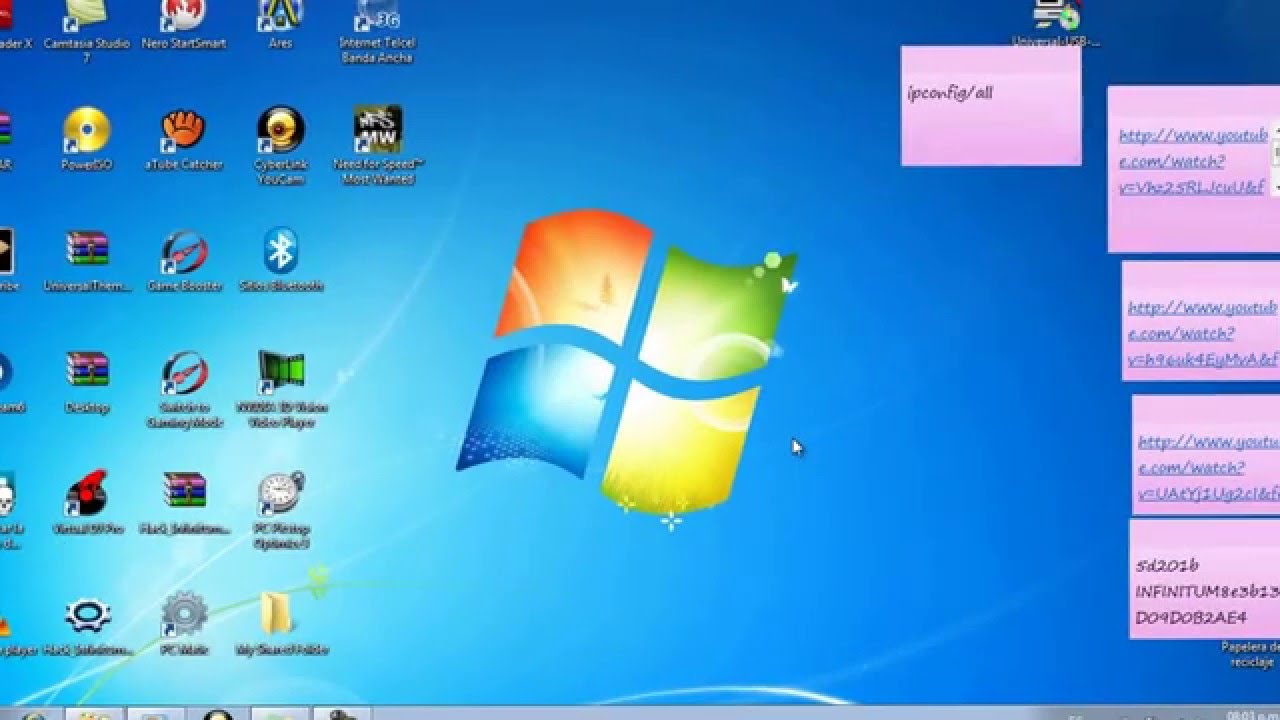This screenshot has height=720, width=1280.
Task: Open the Game Booster shortcut
Action: click(x=184, y=262)
